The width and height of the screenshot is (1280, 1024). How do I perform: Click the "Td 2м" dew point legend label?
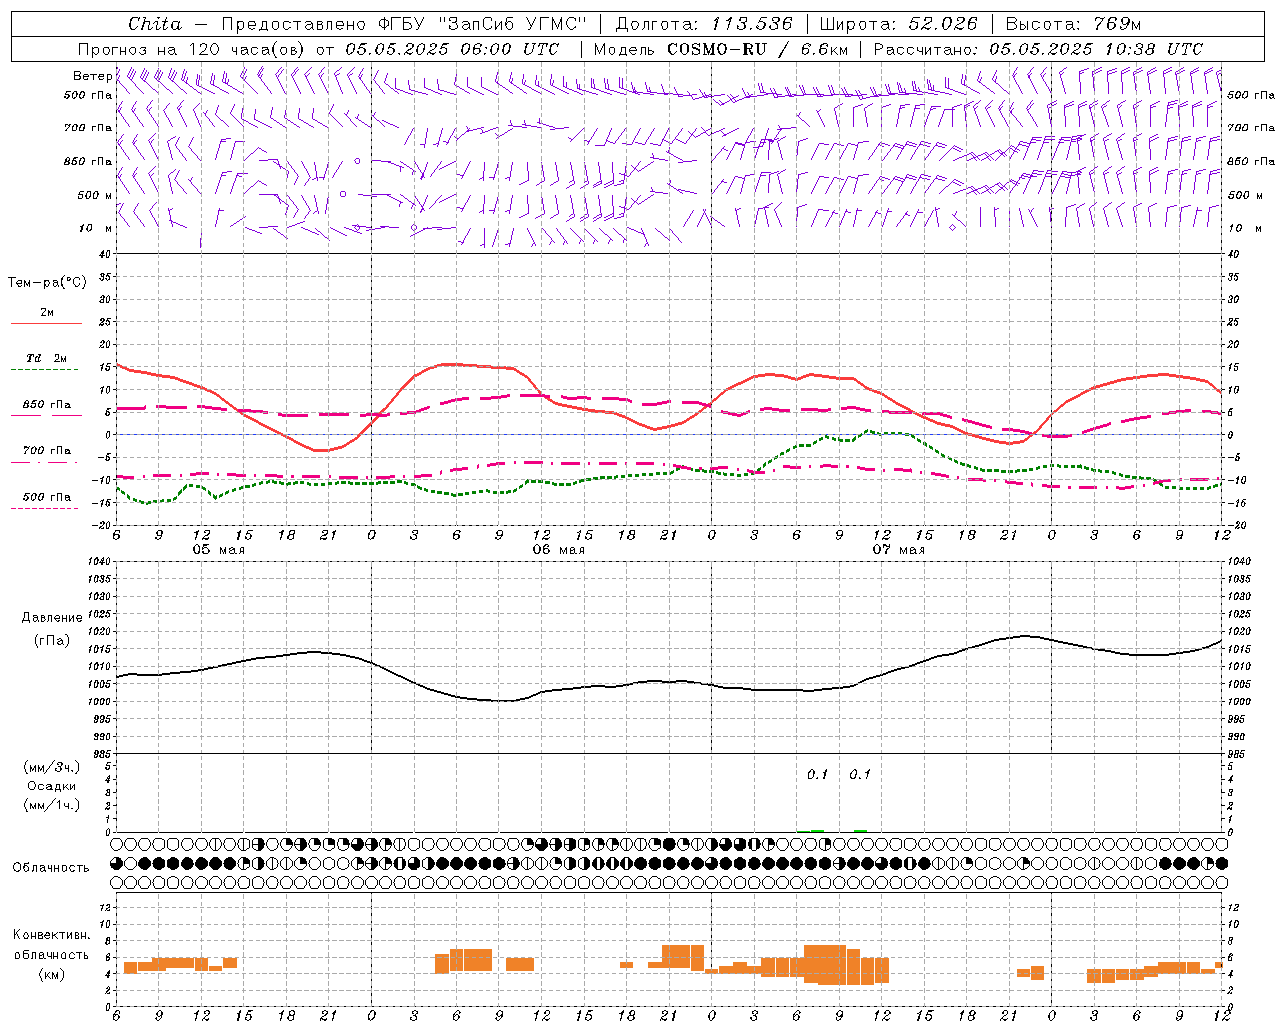[47, 358]
